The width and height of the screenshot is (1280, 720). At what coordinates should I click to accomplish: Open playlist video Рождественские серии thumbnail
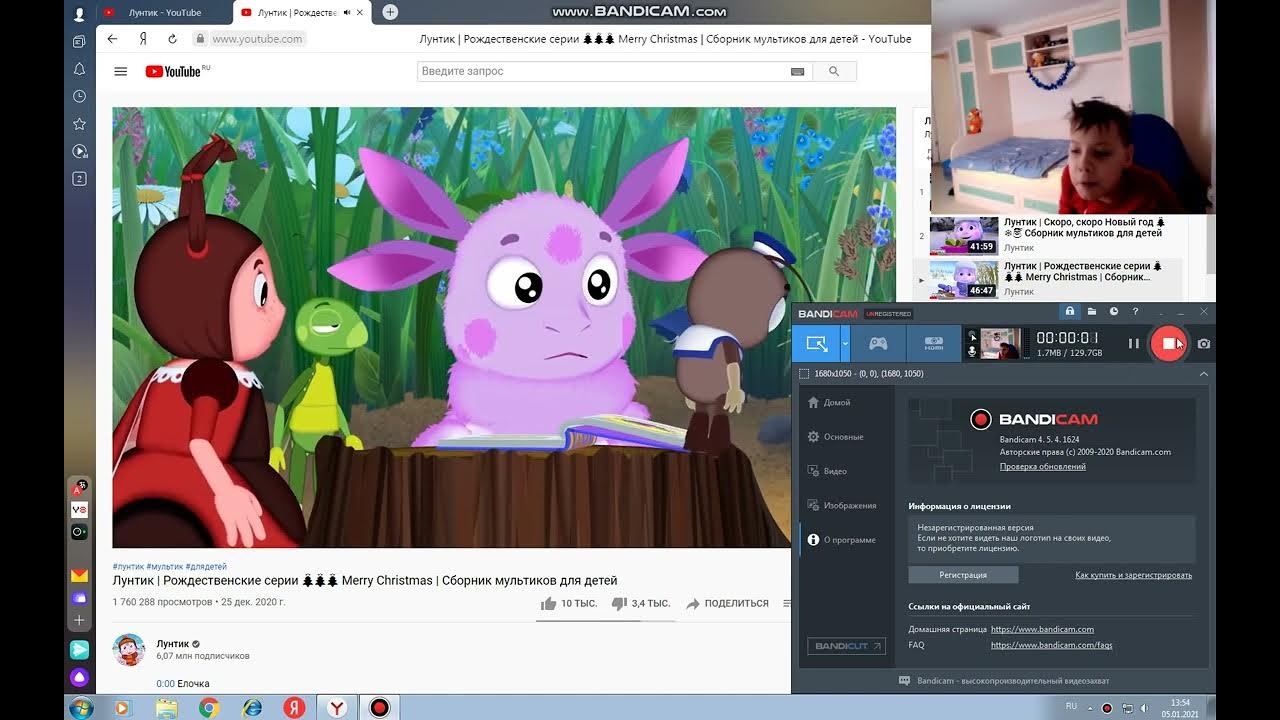coord(964,279)
